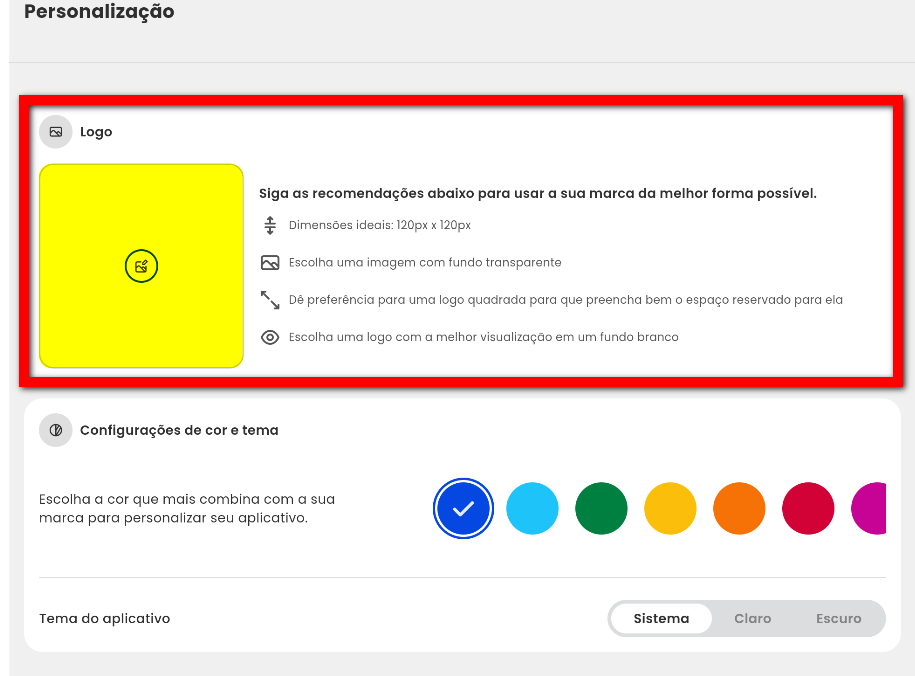Click the dimensions icon next to "Dimensões ideais"
The width and height of the screenshot is (915, 676).
pyautogui.click(x=269, y=225)
